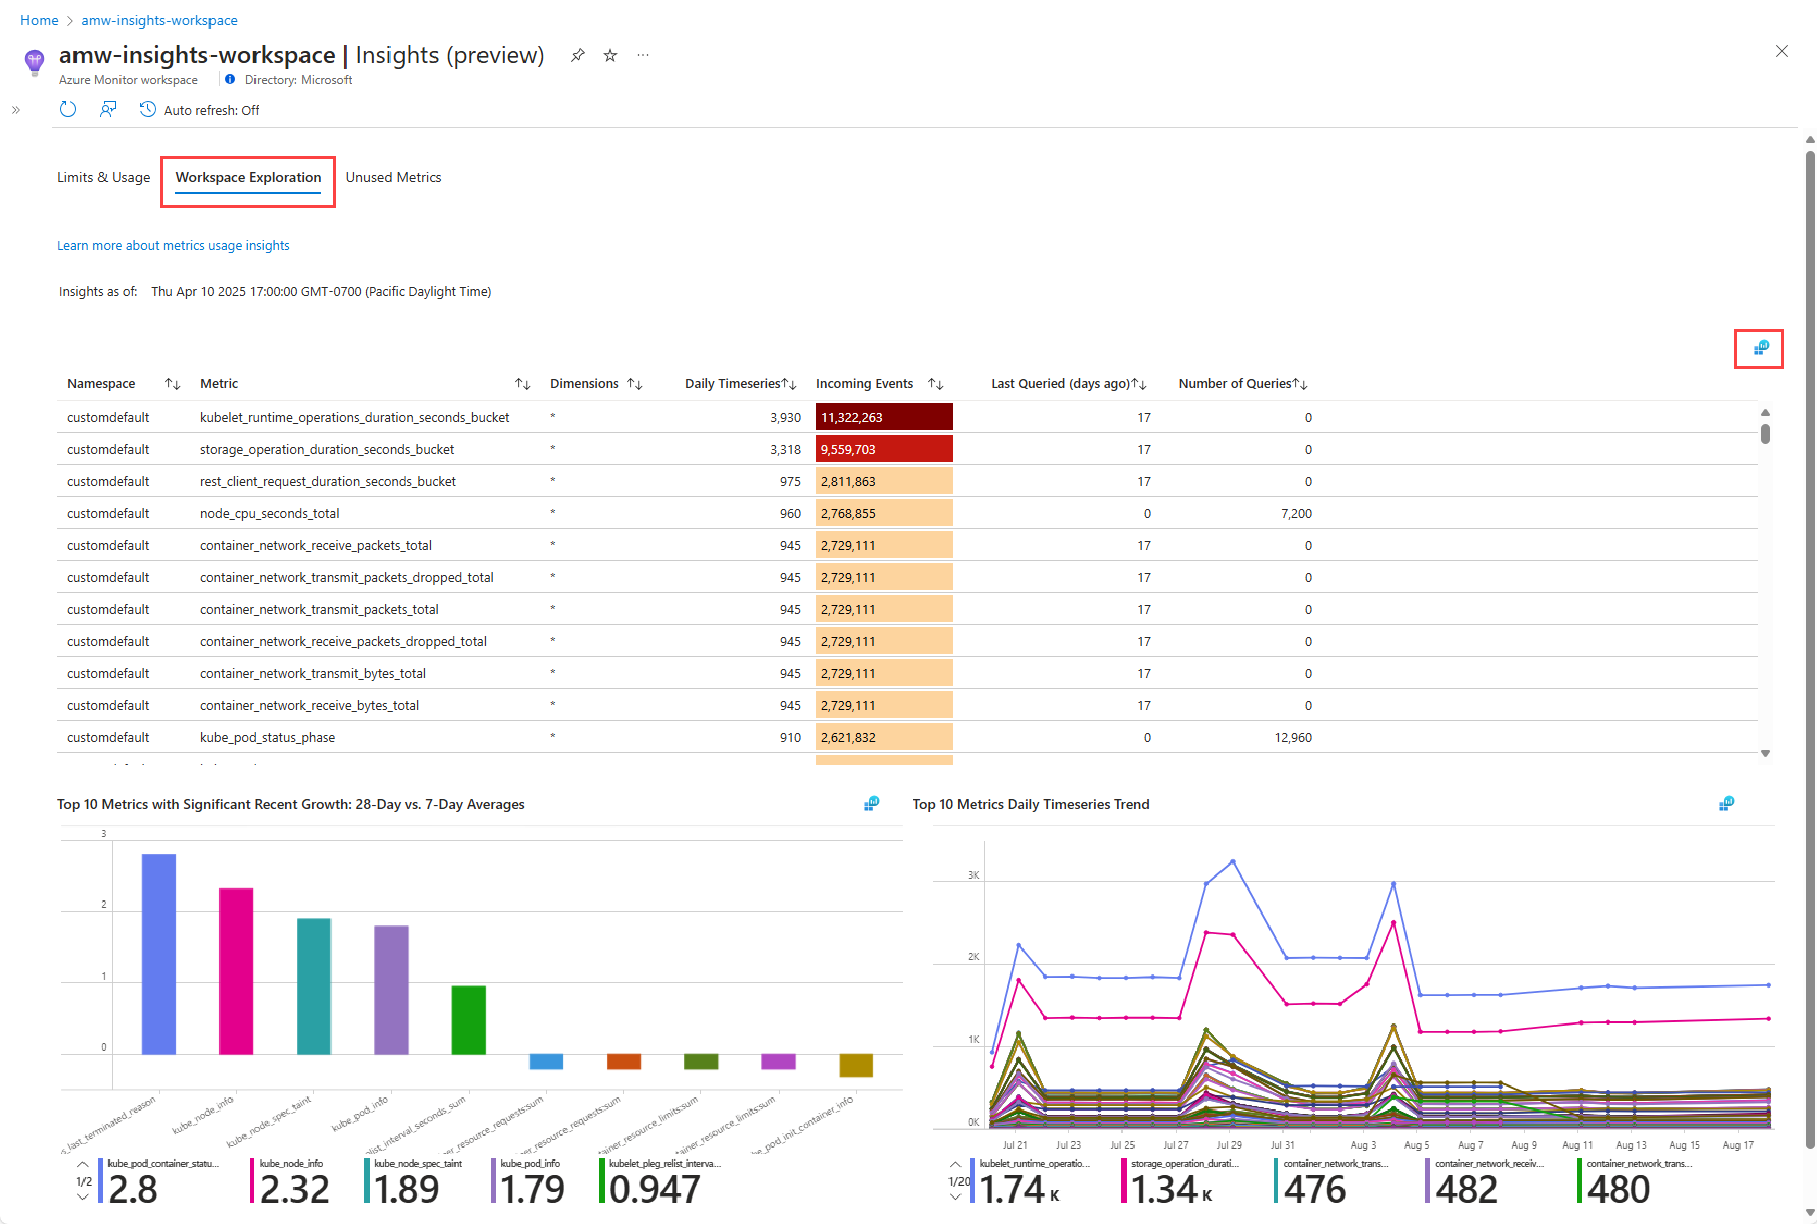Image resolution: width=1817 pixels, height=1224 pixels.
Task: Add workspace to favorites with star icon
Action: [610, 56]
